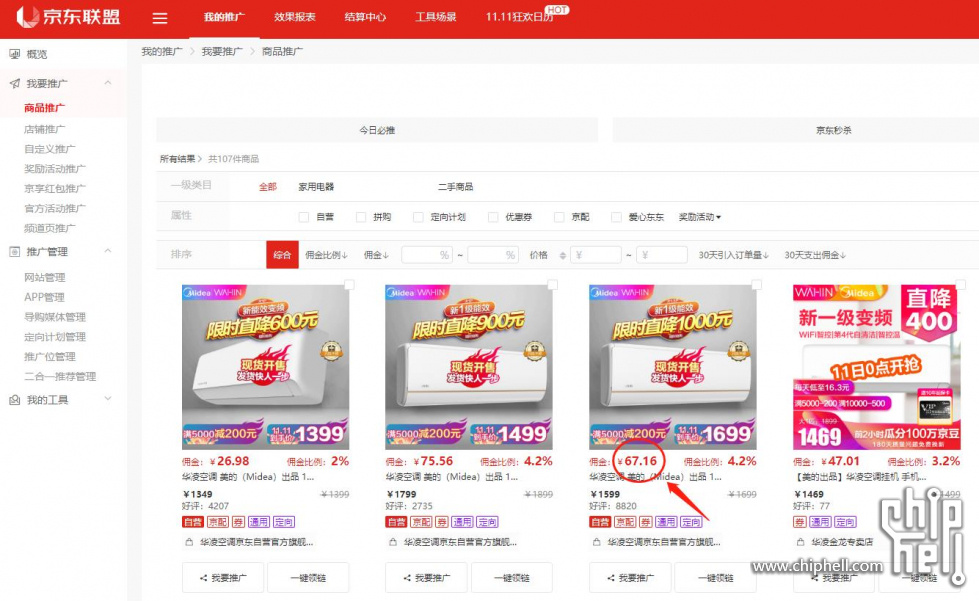Collapse the 推广管理 sidebar section chevron
Screen dimensions: 979x601
pos(108,251)
